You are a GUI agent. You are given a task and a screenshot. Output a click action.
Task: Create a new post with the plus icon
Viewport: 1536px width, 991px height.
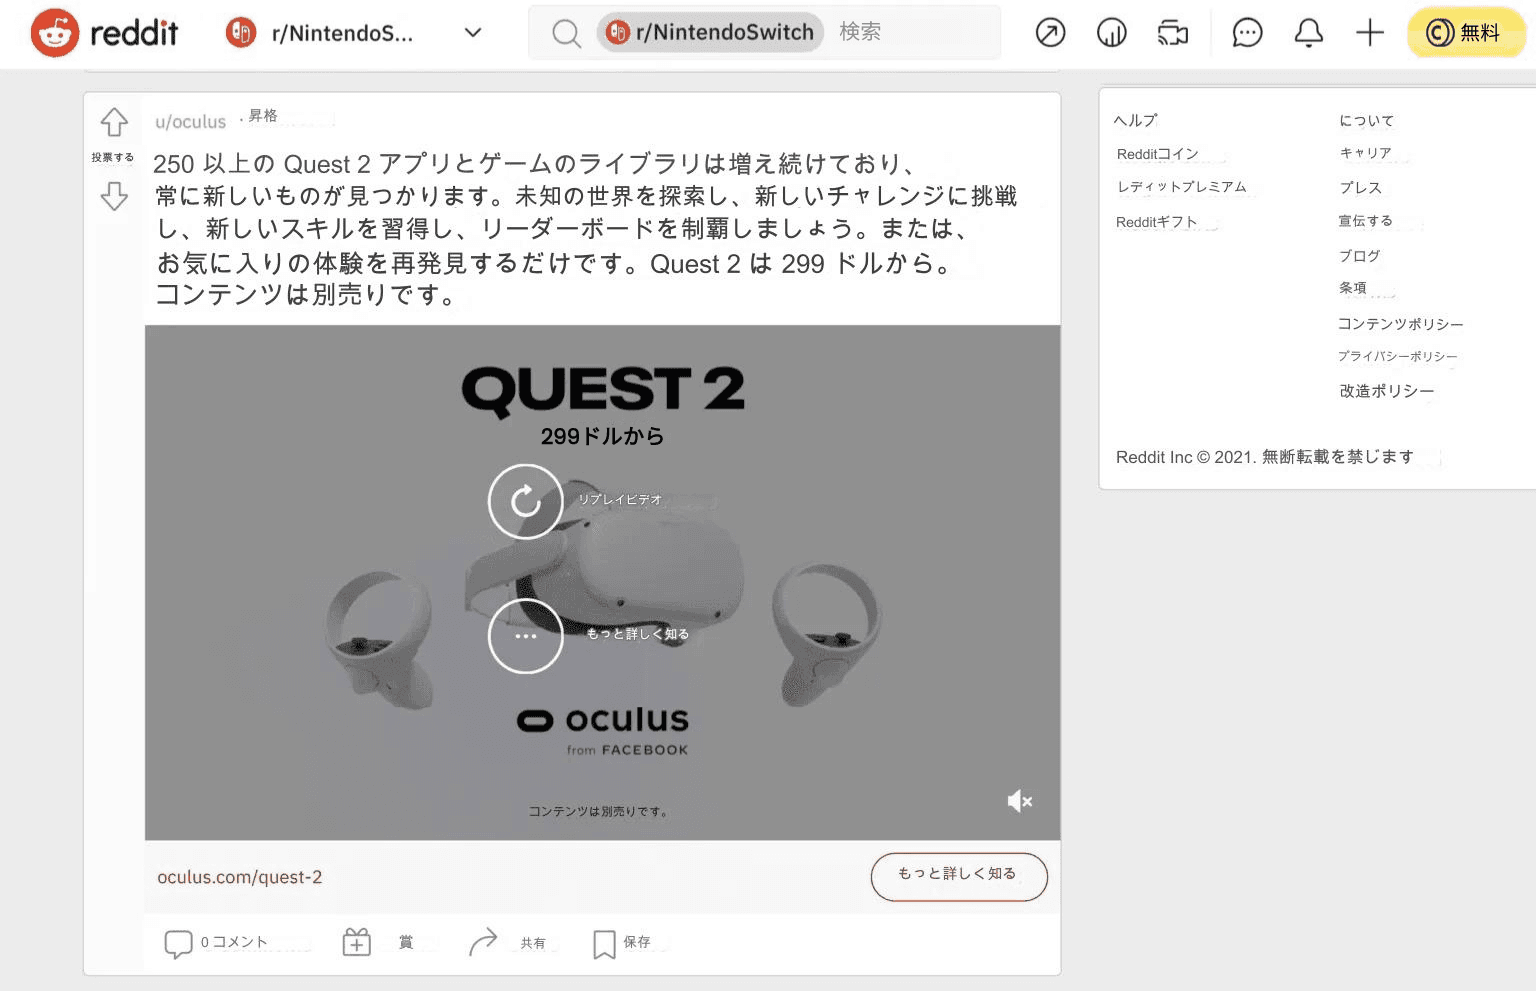point(1369,33)
